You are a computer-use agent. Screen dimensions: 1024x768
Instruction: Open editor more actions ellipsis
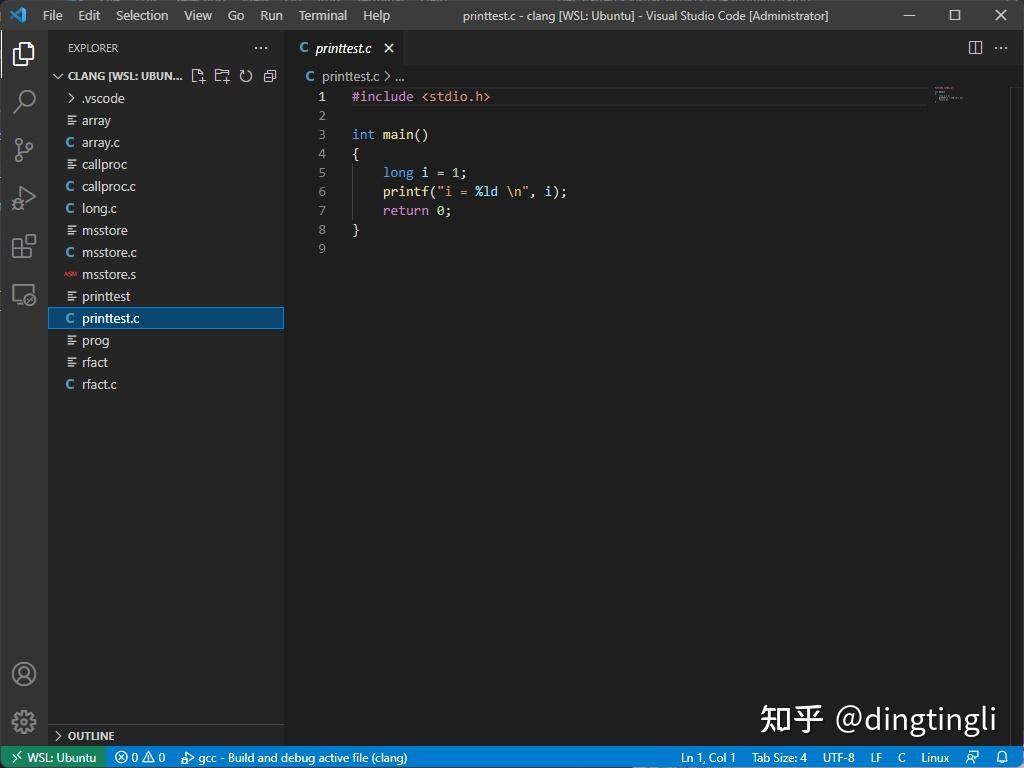pyautogui.click(x=1000, y=48)
